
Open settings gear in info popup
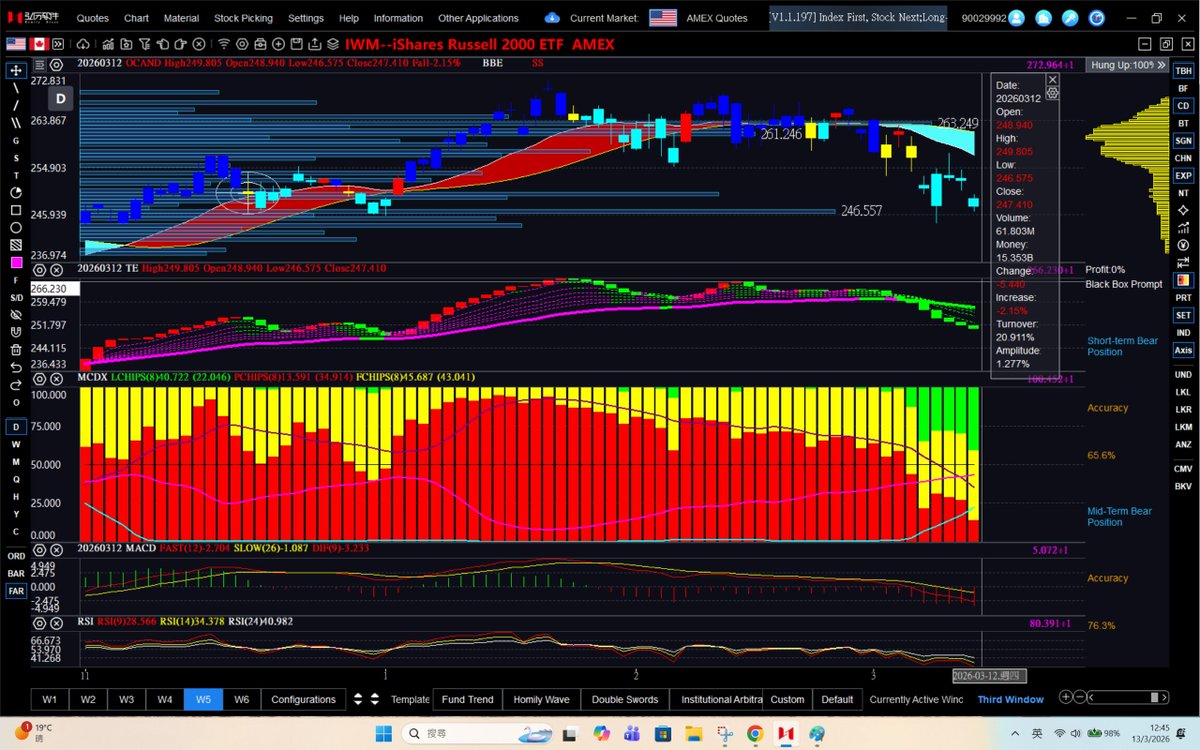[1052, 92]
